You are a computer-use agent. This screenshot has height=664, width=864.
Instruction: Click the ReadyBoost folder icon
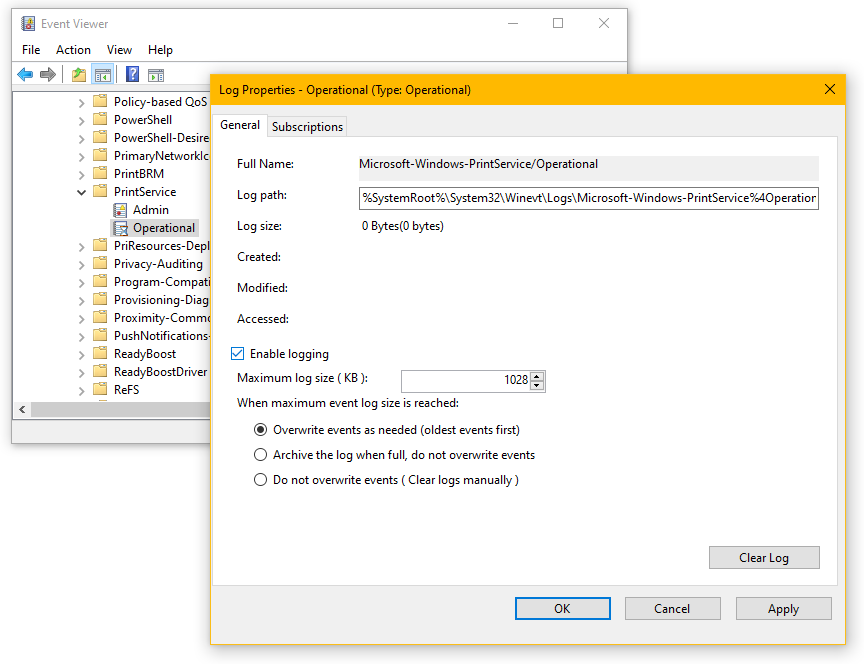(x=100, y=353)
